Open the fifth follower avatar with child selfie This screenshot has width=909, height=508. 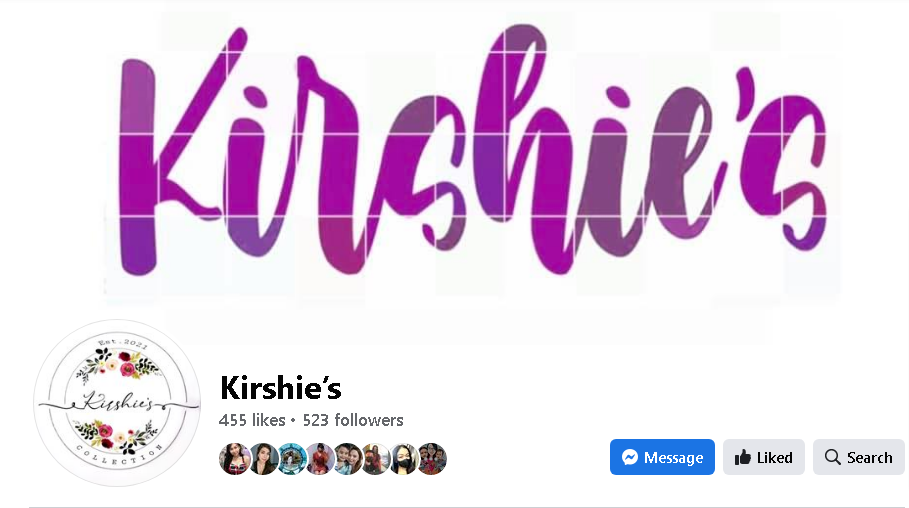(x=347, y=459)
